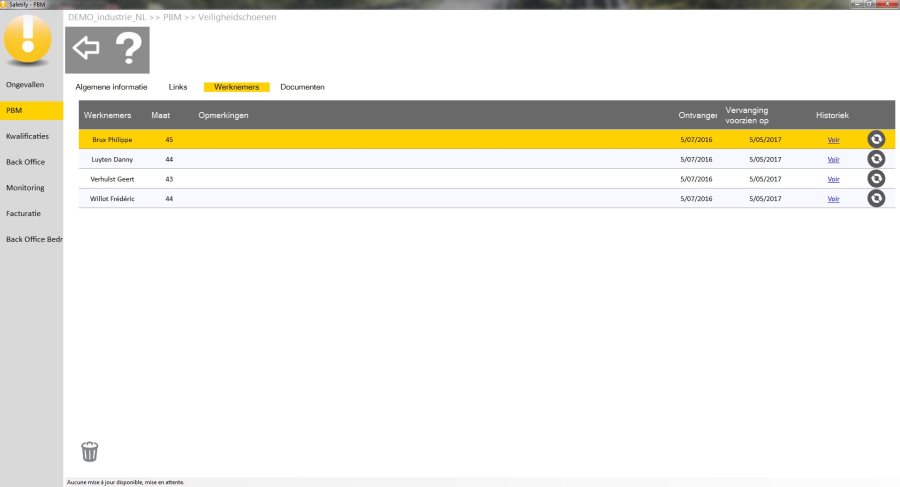Viewport: 900px width, 487px height.
Task: Click the trash bin delete icon
Action: 90,451
